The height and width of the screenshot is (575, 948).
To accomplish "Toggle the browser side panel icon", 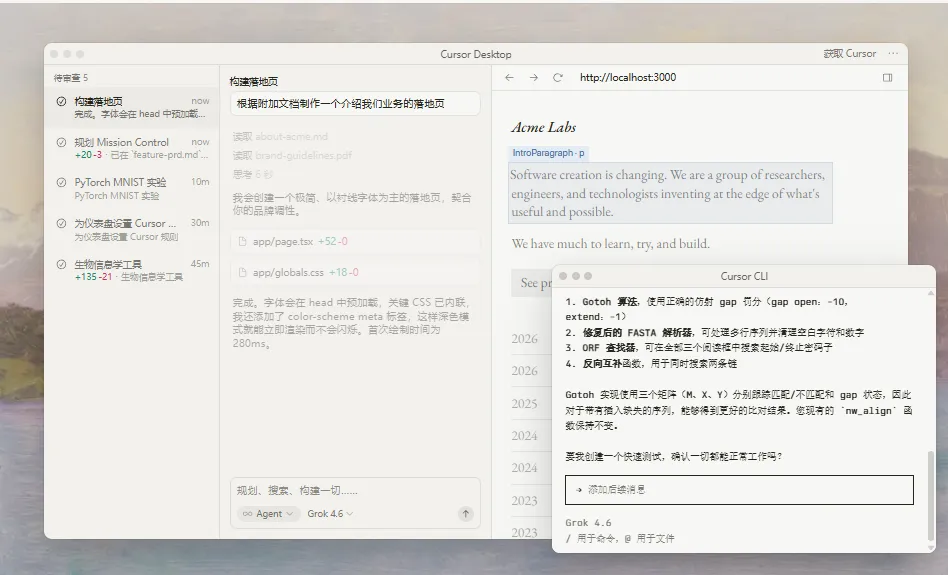I will point(887,77).
